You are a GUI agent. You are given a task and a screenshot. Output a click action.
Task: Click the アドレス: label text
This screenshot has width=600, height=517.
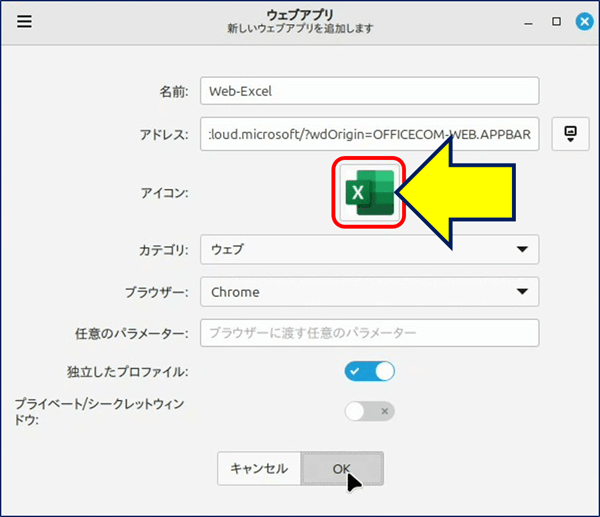coord(164,135)
